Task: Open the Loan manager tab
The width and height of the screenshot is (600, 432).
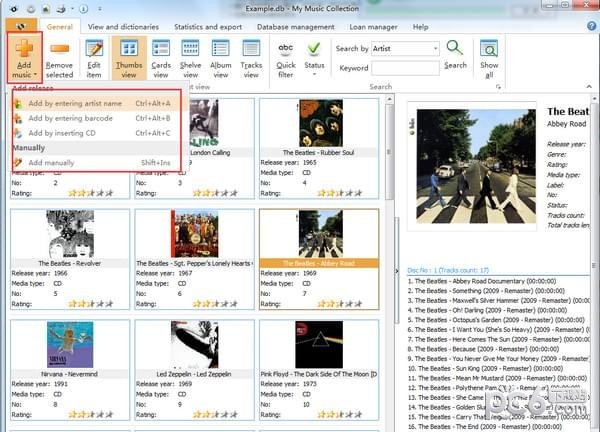Action: pos(373,27)
